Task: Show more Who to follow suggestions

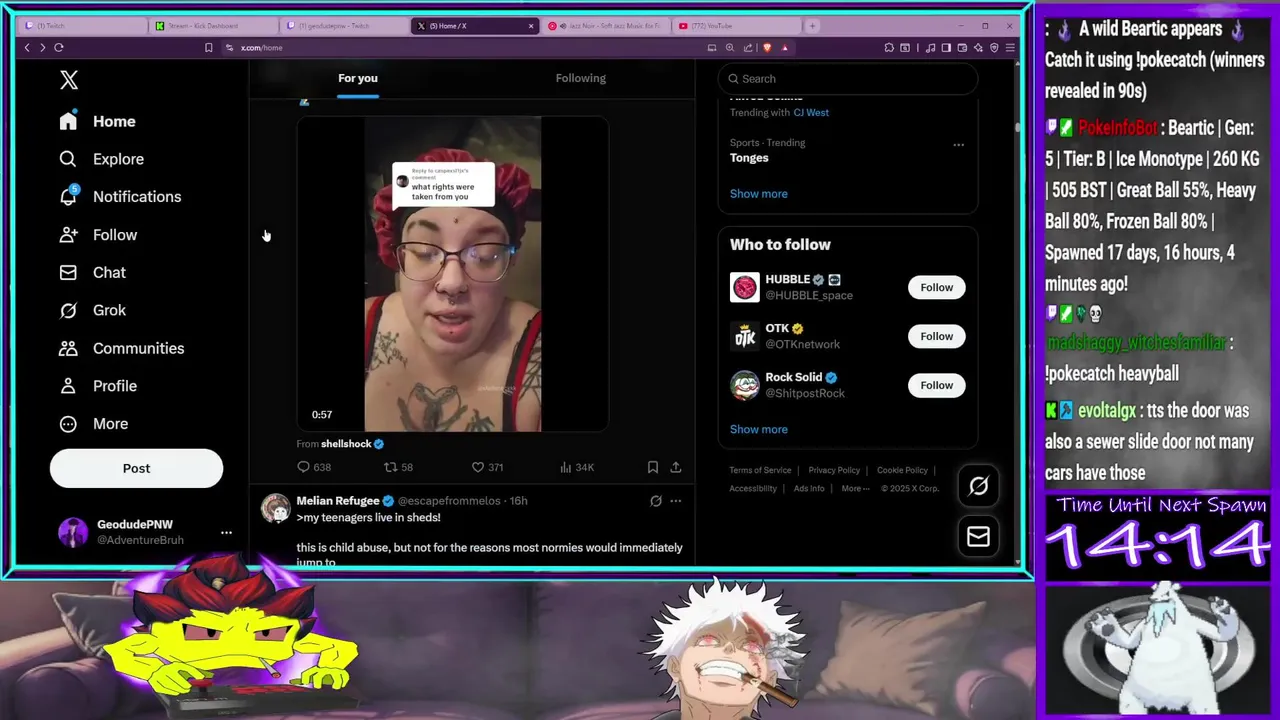Action: click(x=759, y=430)
